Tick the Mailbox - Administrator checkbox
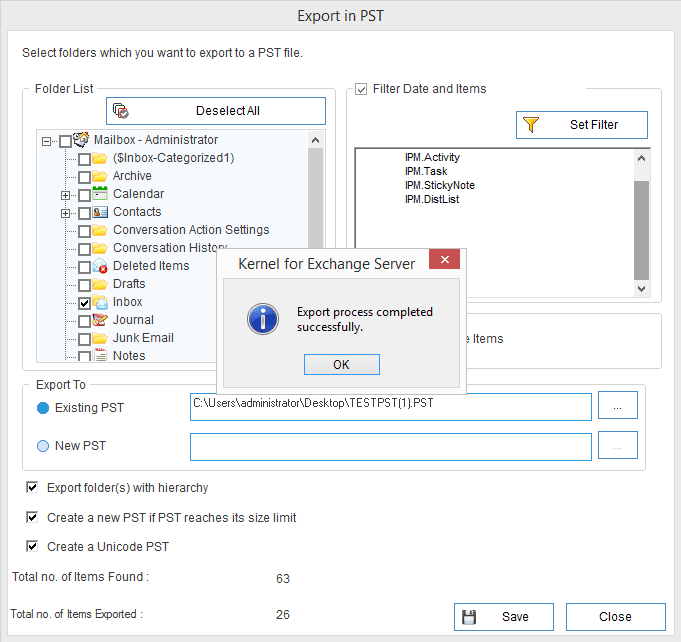This screenshot has height=642, width=681. [65, 142]
